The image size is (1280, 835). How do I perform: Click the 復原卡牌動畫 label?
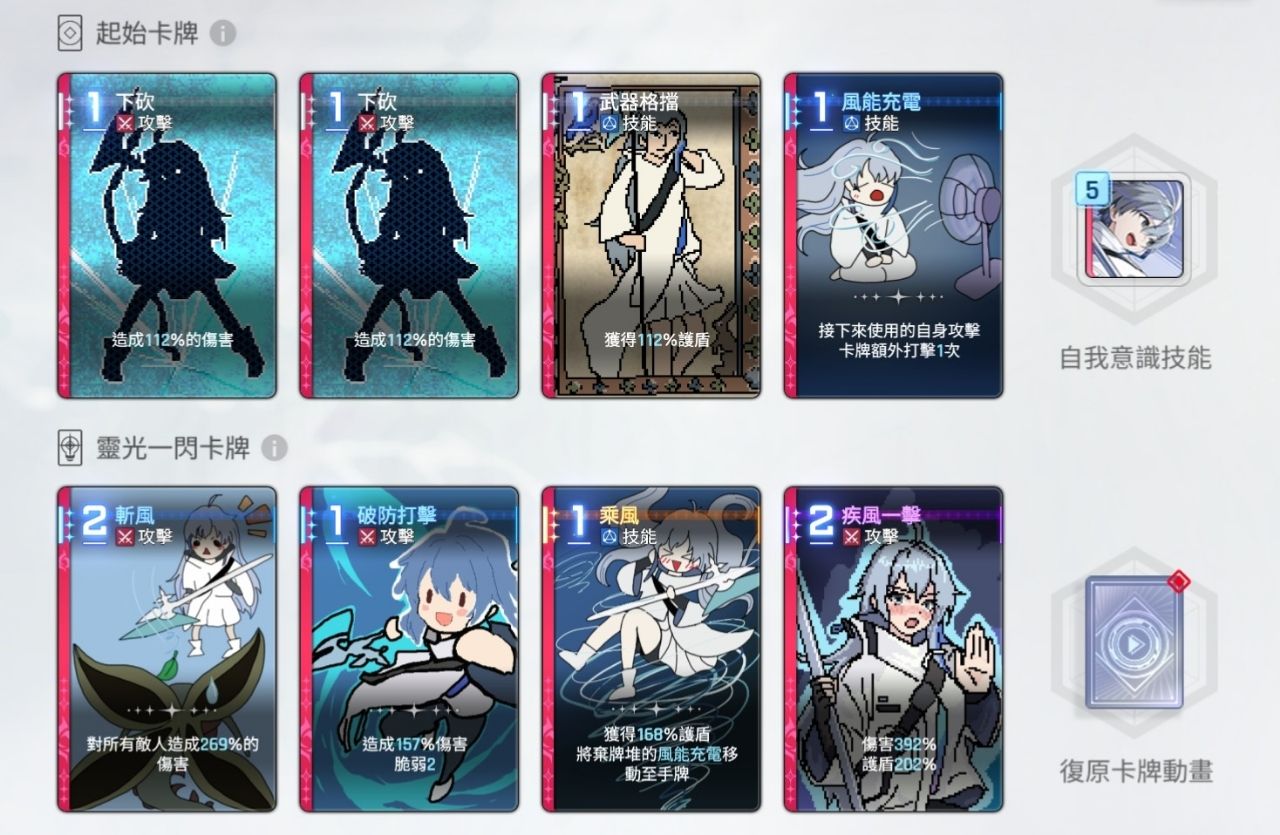[x=1135, y=771]
